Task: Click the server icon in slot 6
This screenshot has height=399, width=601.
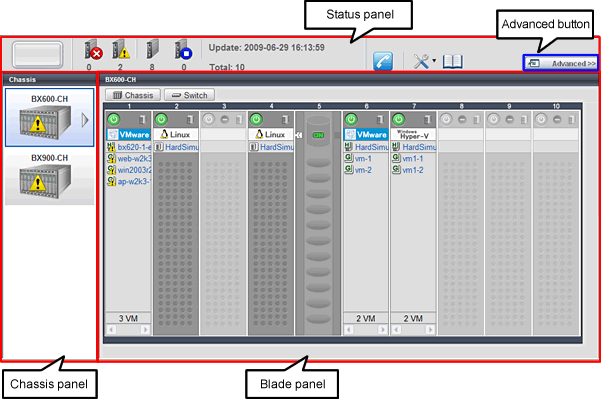Action: click(x=380, y=120)
